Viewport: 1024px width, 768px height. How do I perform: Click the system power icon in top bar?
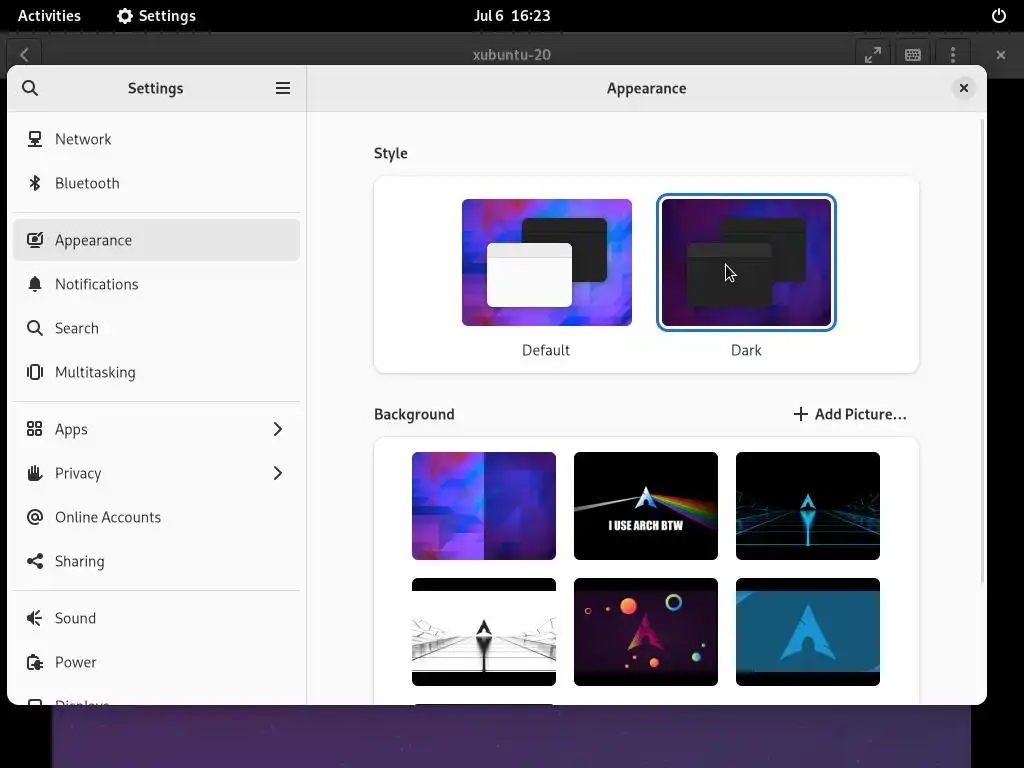click(999, 16)
